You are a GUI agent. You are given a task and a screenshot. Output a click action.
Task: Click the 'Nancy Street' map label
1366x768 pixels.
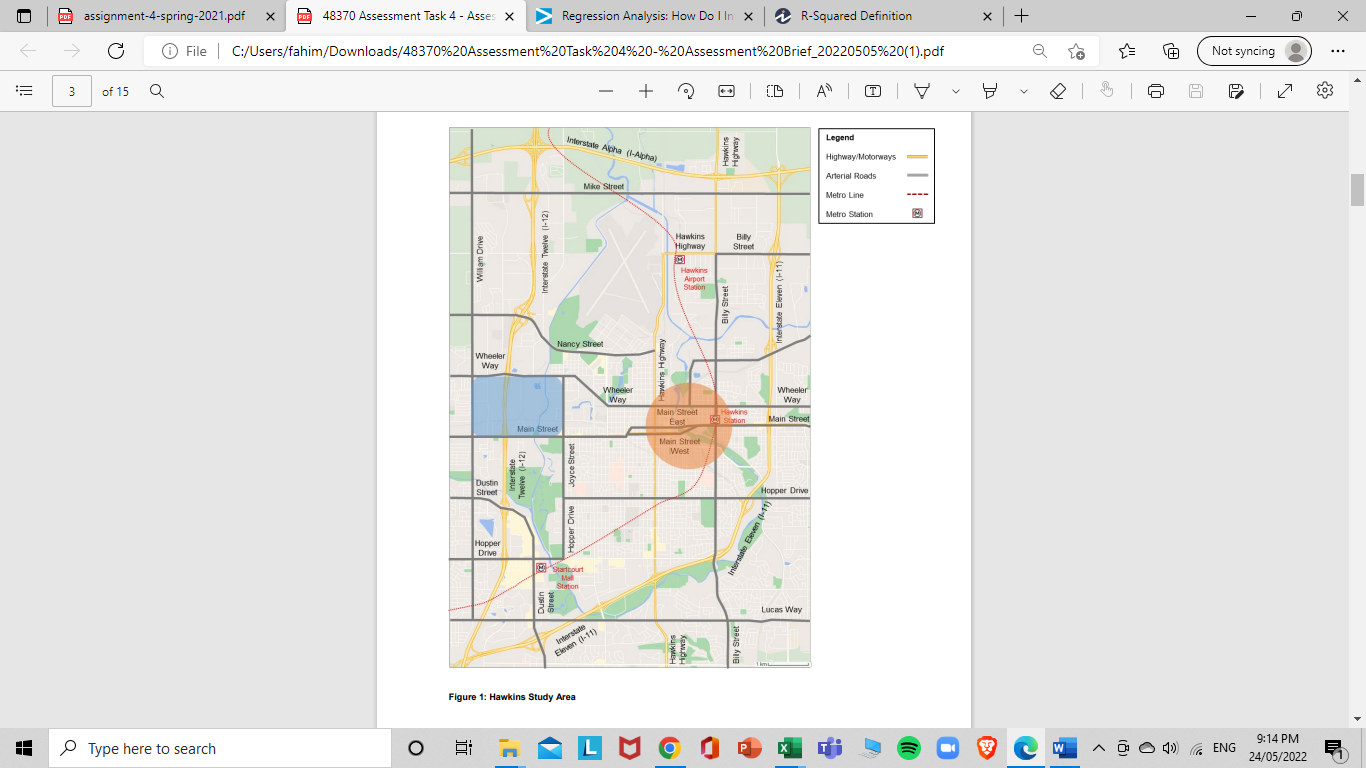[x=580, y=344]
